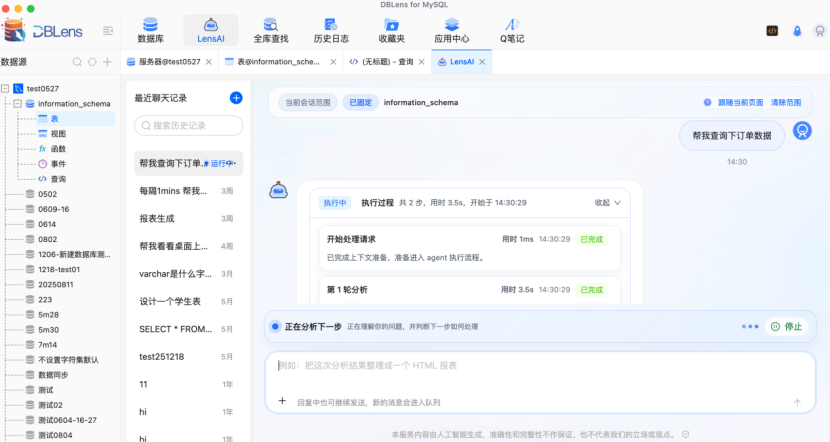Click the 已固定 pinned badge

pos(360,103)
